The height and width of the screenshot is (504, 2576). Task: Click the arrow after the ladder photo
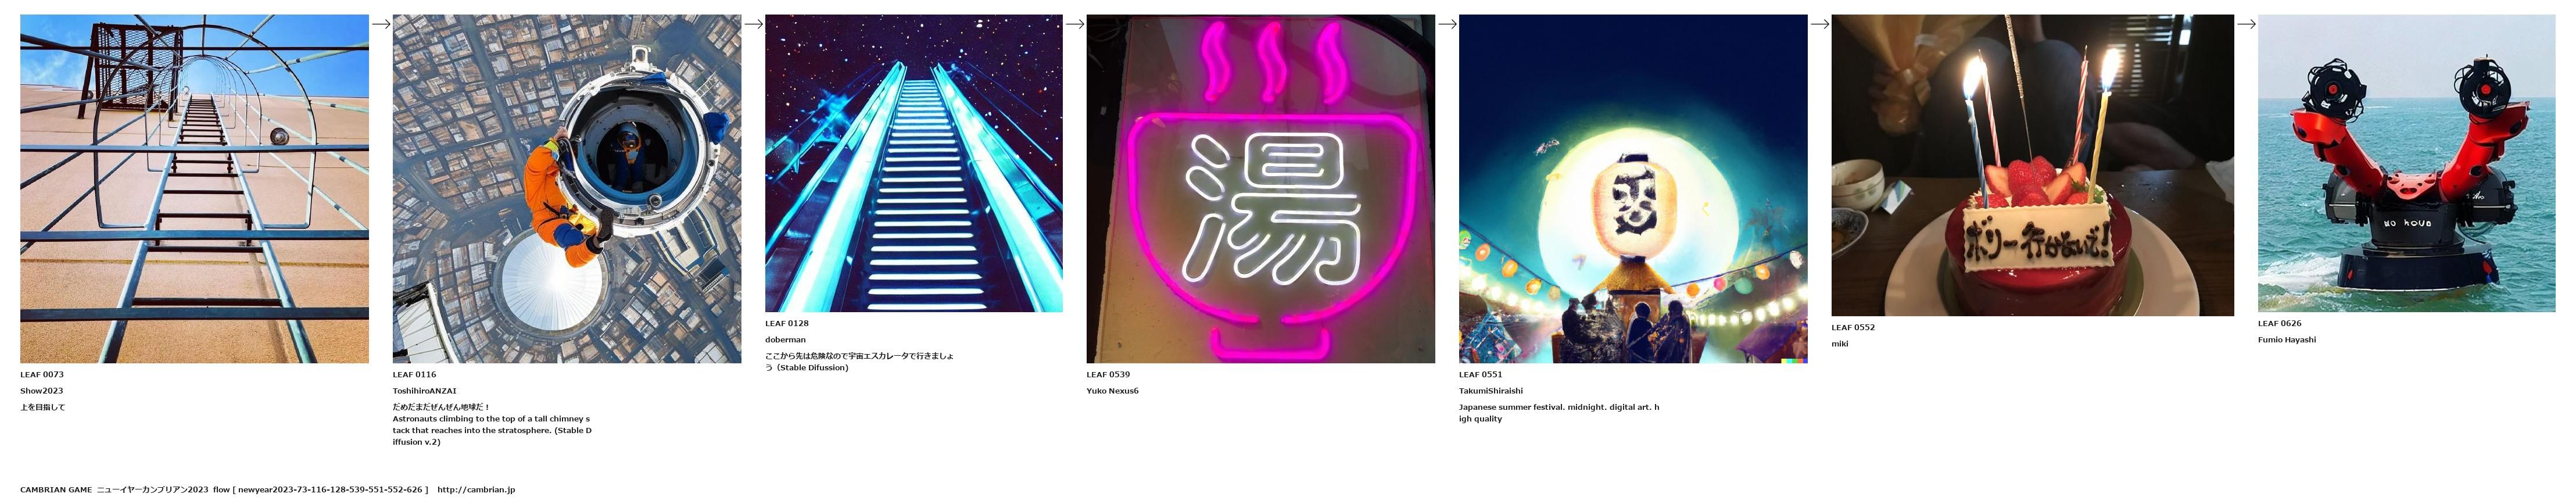tap(381, 24)
